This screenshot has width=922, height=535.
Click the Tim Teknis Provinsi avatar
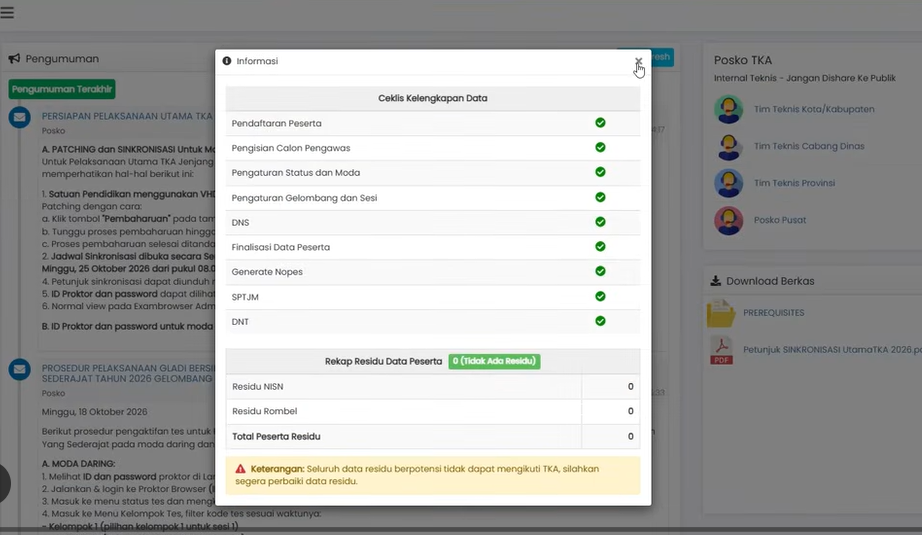(729, 183)
